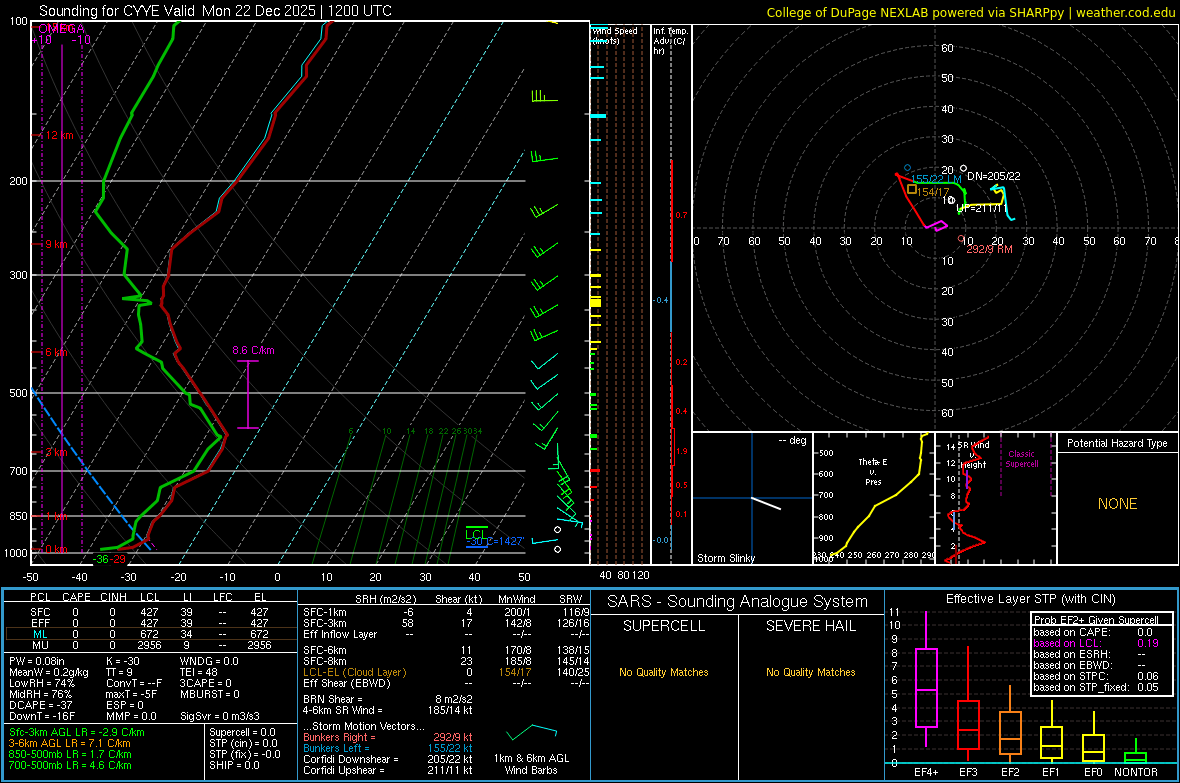Select the EFF parcel row
This screenshot has width=1180, height=783.
(x=151, y=623)
